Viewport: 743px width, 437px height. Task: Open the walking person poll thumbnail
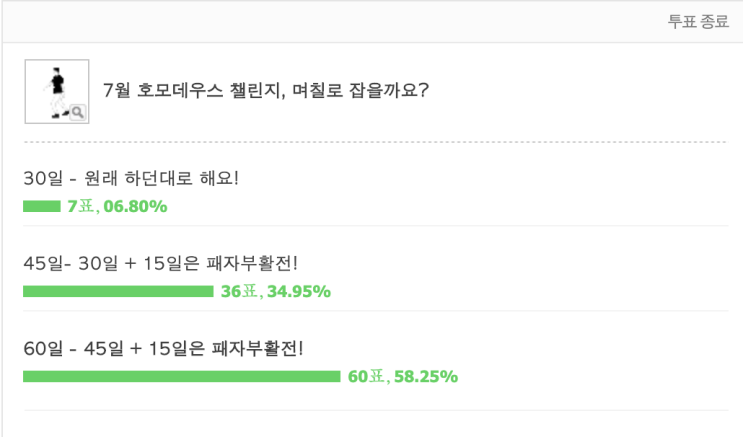pos(54,88)
